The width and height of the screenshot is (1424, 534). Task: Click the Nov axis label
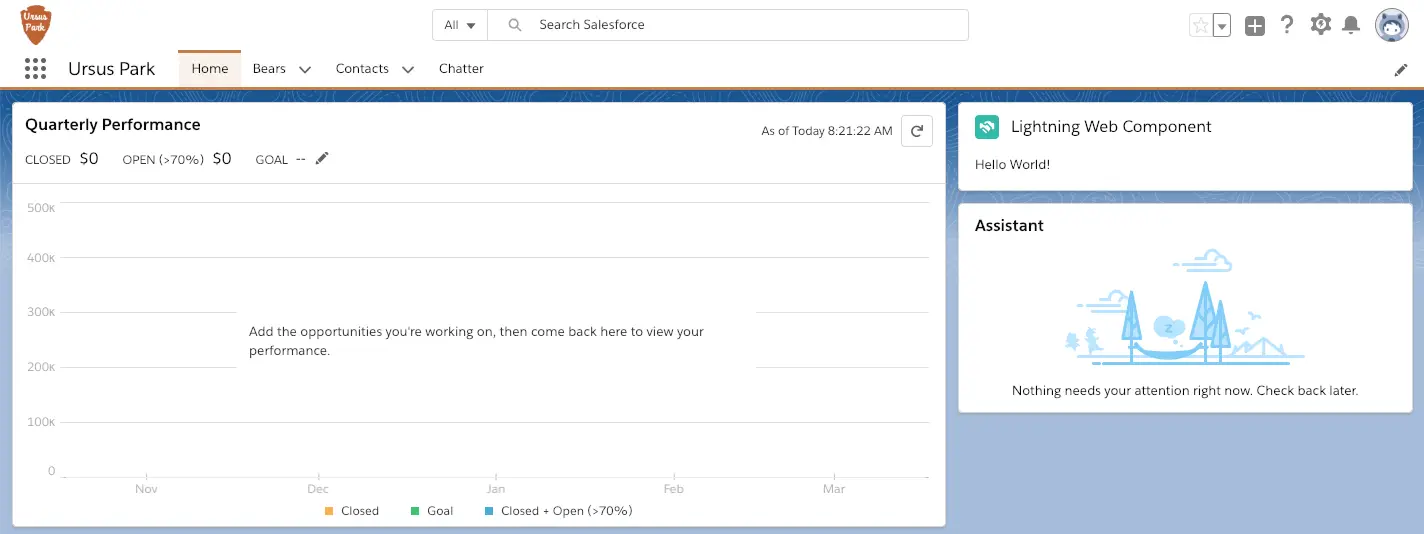tap(146, 489)
